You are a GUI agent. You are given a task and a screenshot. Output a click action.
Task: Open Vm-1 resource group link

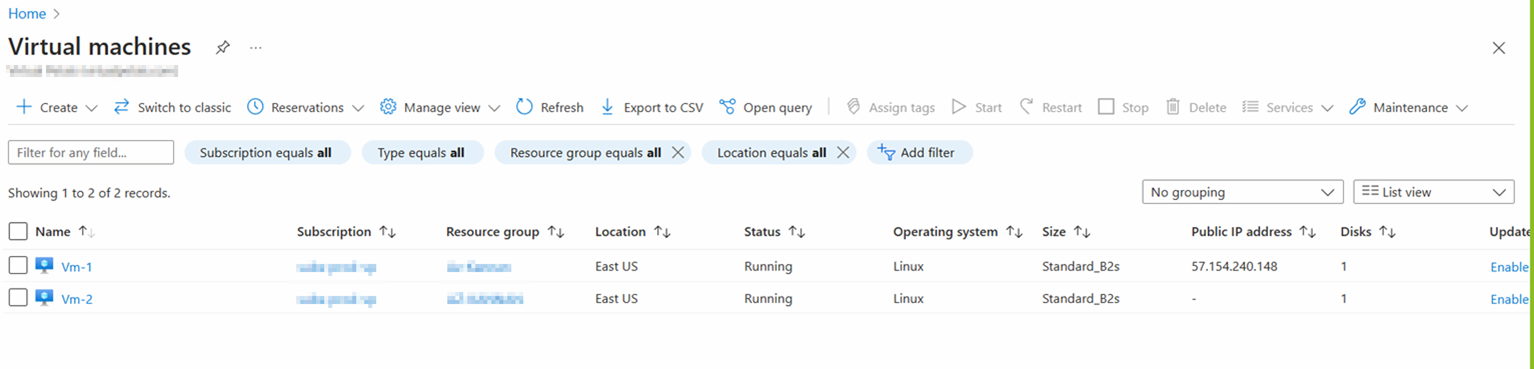[x=479, y=267]
